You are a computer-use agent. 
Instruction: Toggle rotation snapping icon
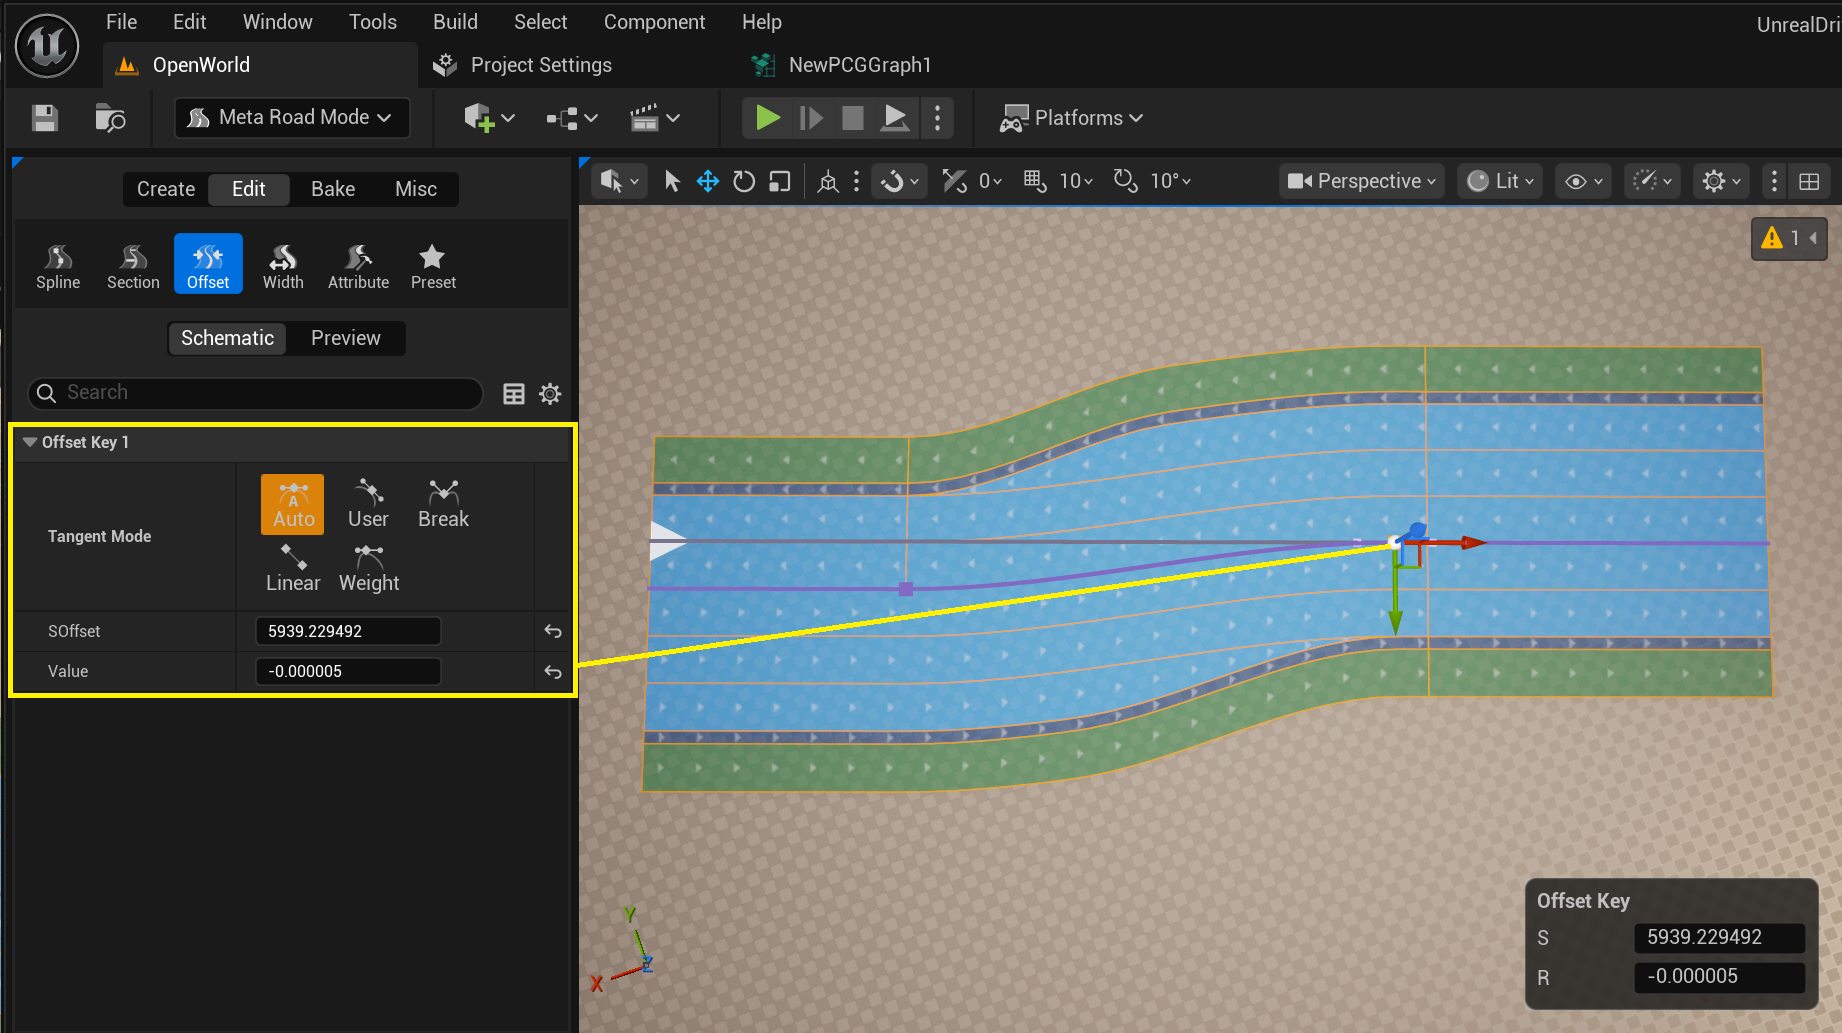coord(1126,181)
